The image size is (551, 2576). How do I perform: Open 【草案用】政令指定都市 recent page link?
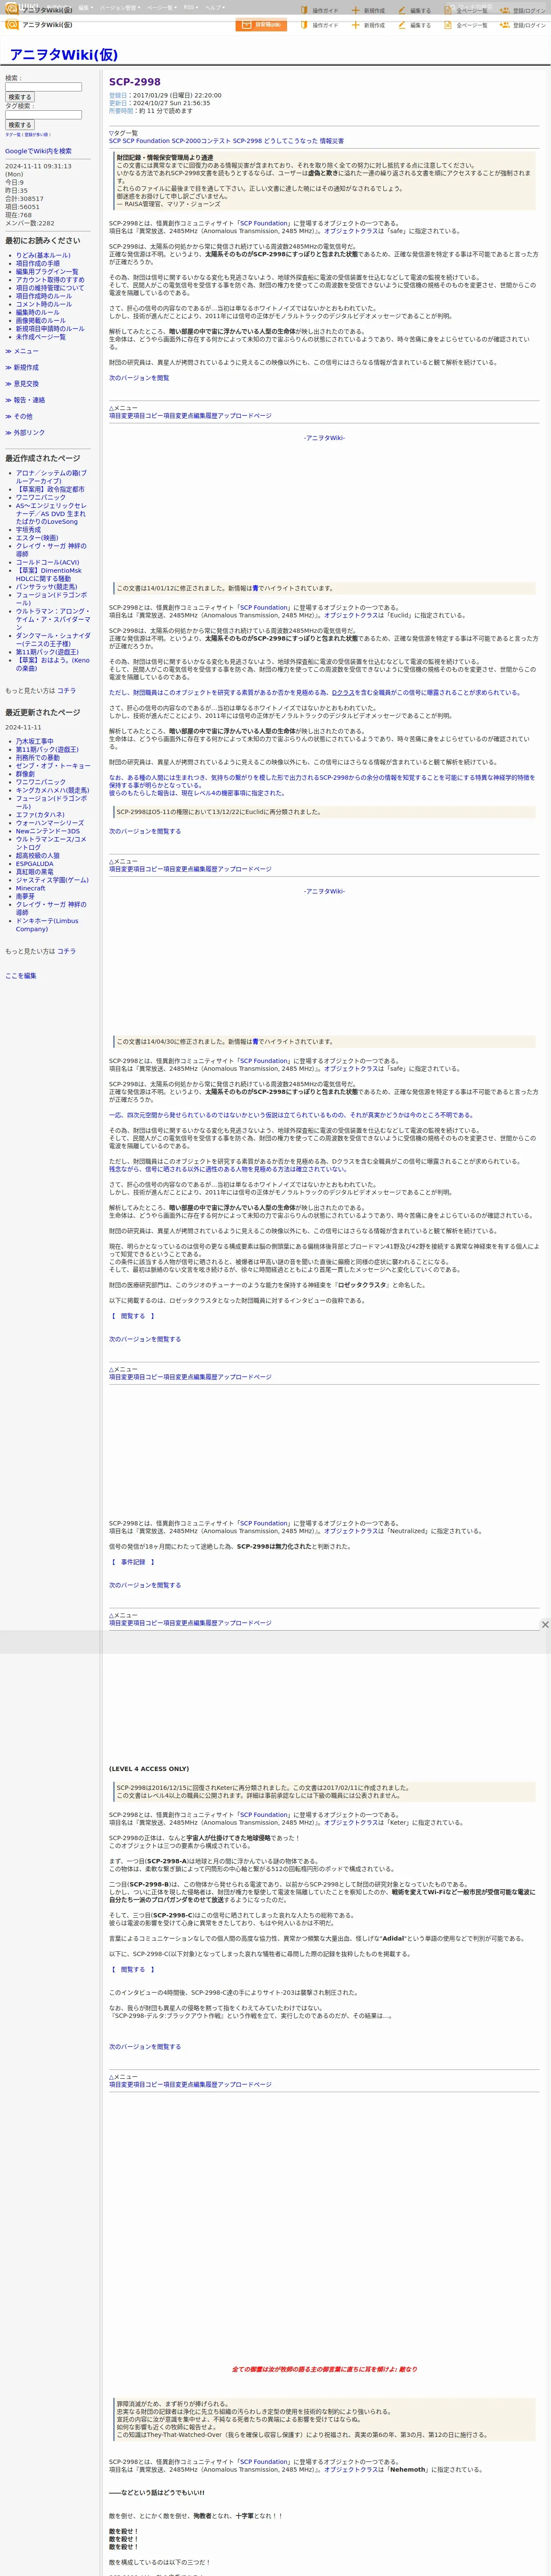click(x=50, y=489)
